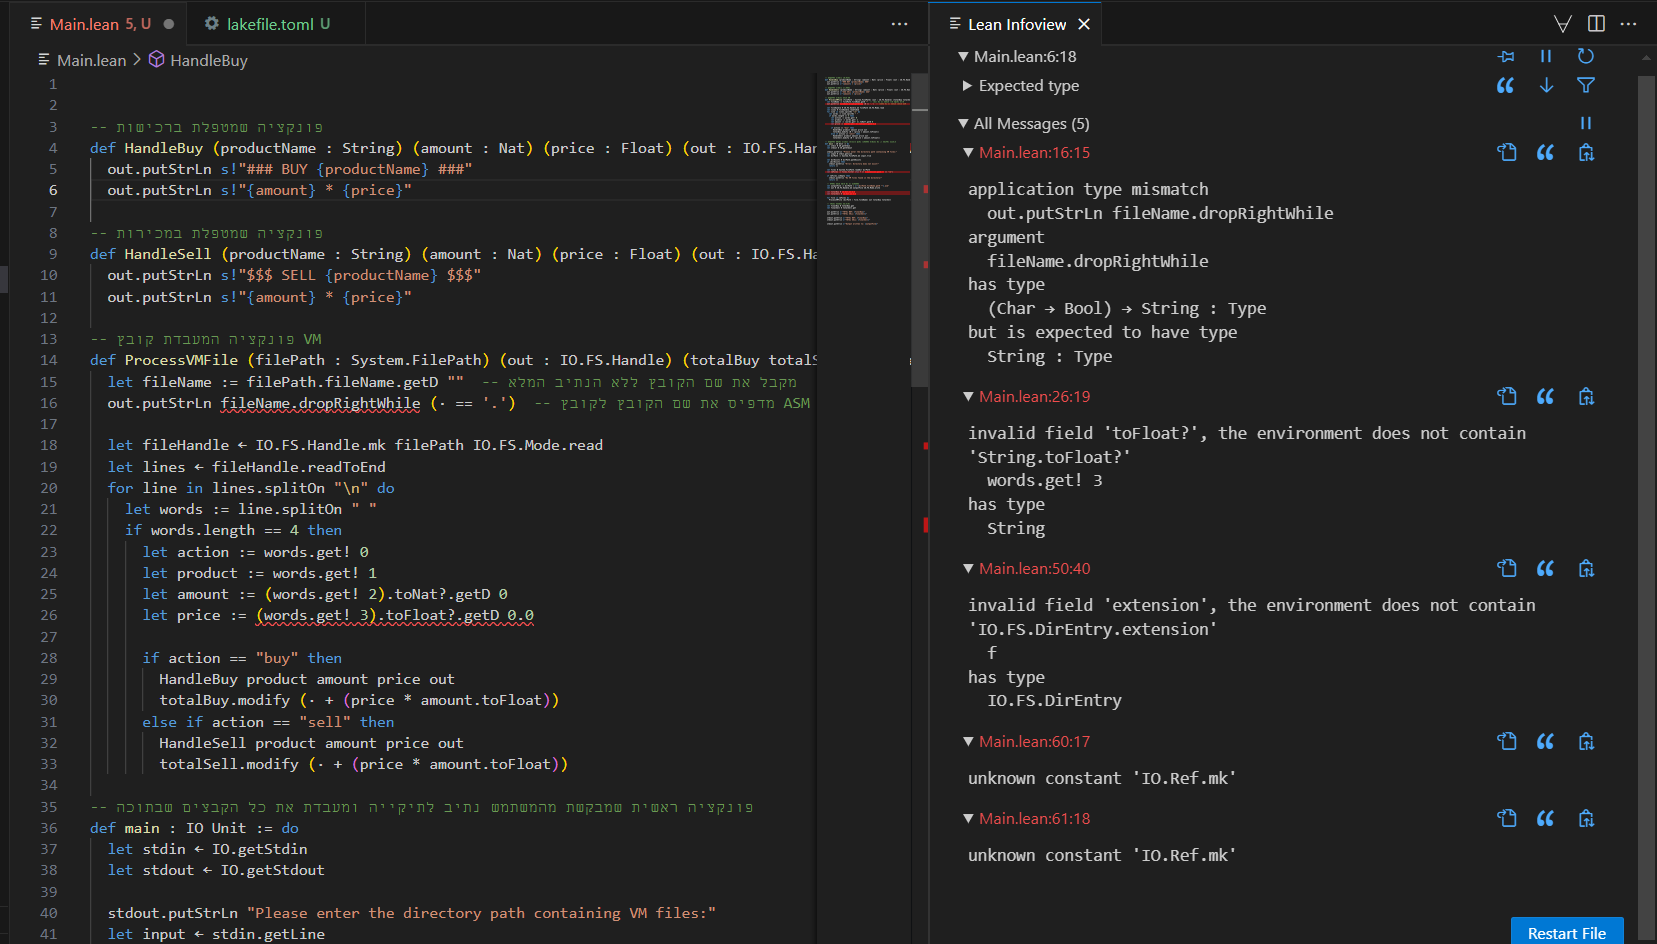This screenshot has height=944, width=1657.
Task: Collapse the Main.lean:60:17 error message
Action: 968,741
